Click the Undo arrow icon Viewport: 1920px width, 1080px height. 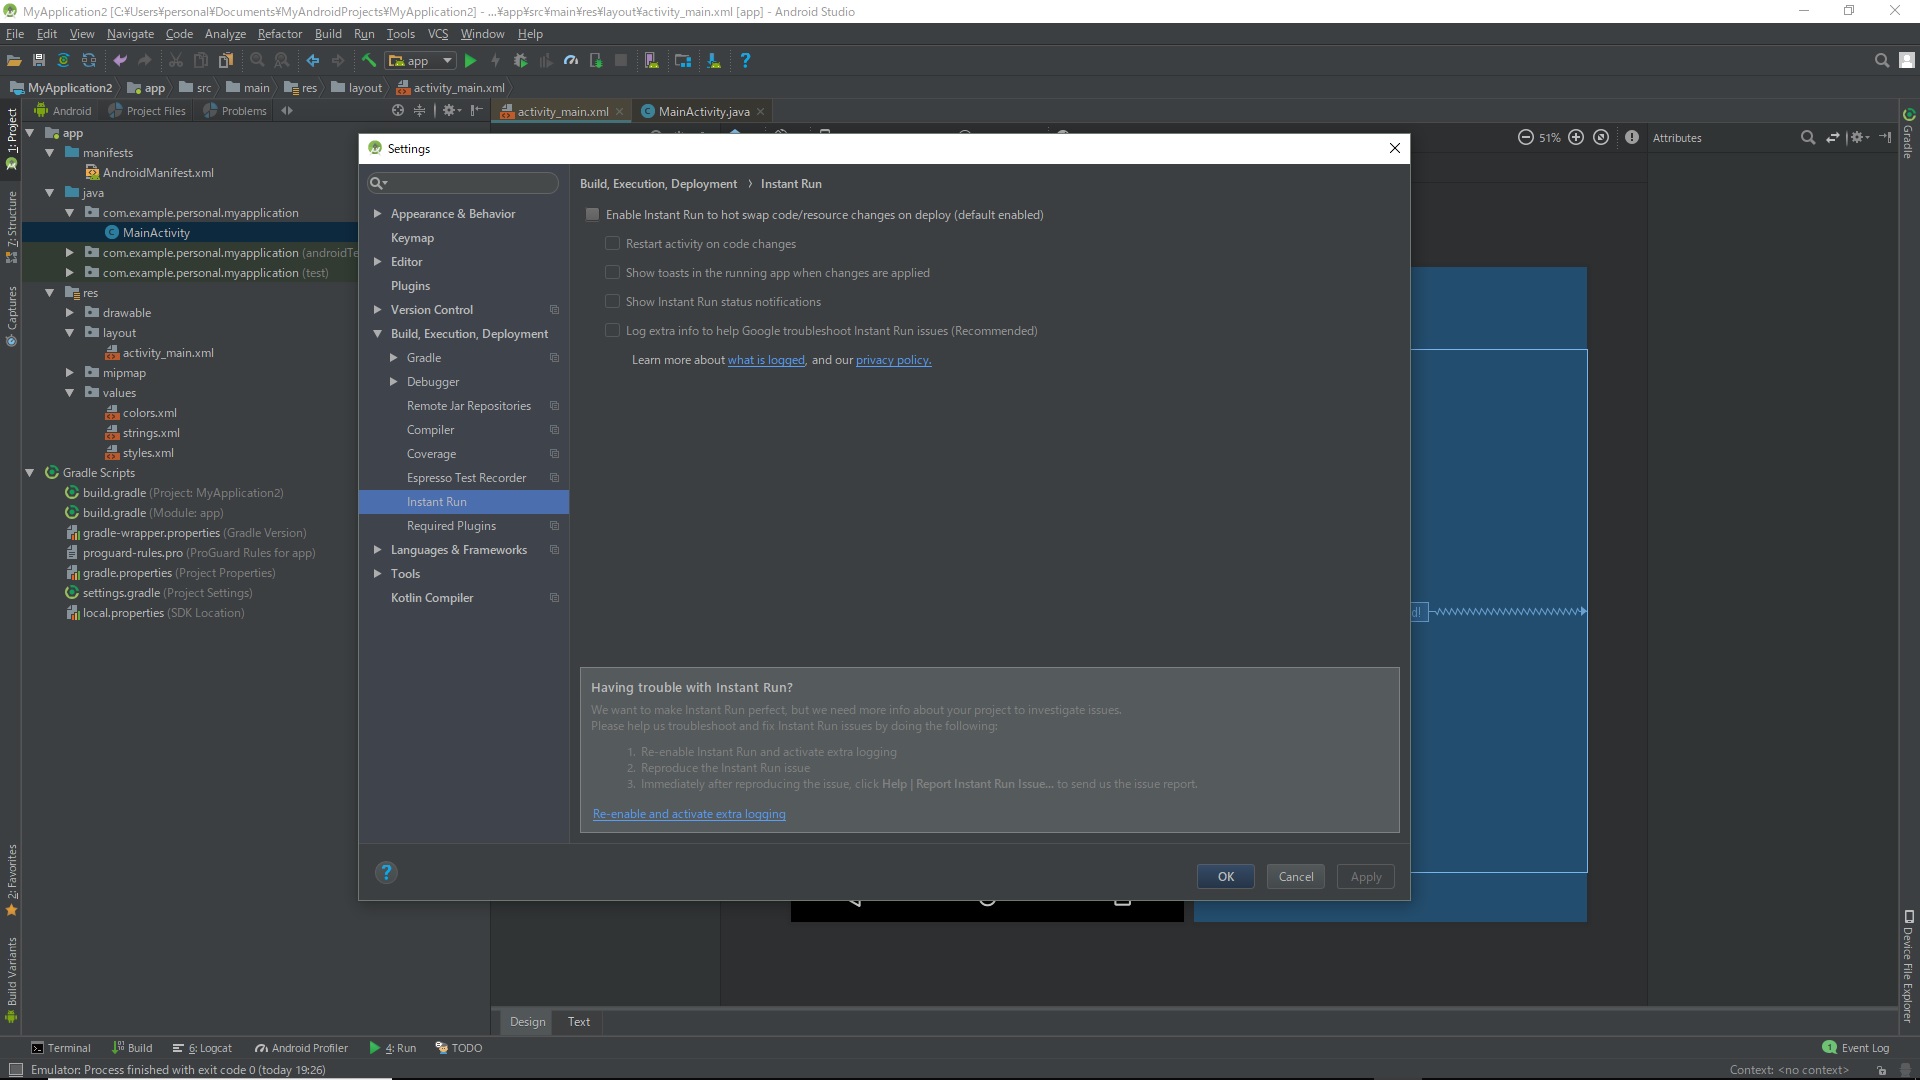click(120, 61)
